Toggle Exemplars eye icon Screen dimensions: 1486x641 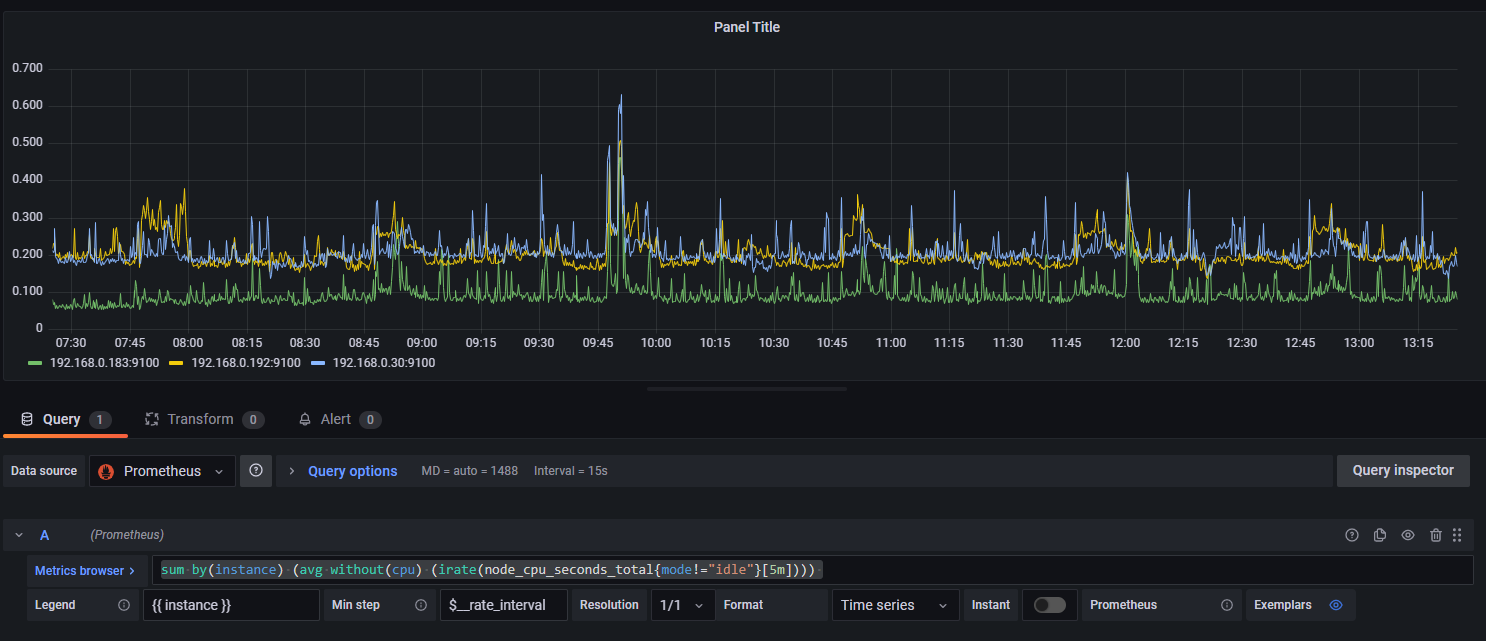click(x=1335, y=605)
